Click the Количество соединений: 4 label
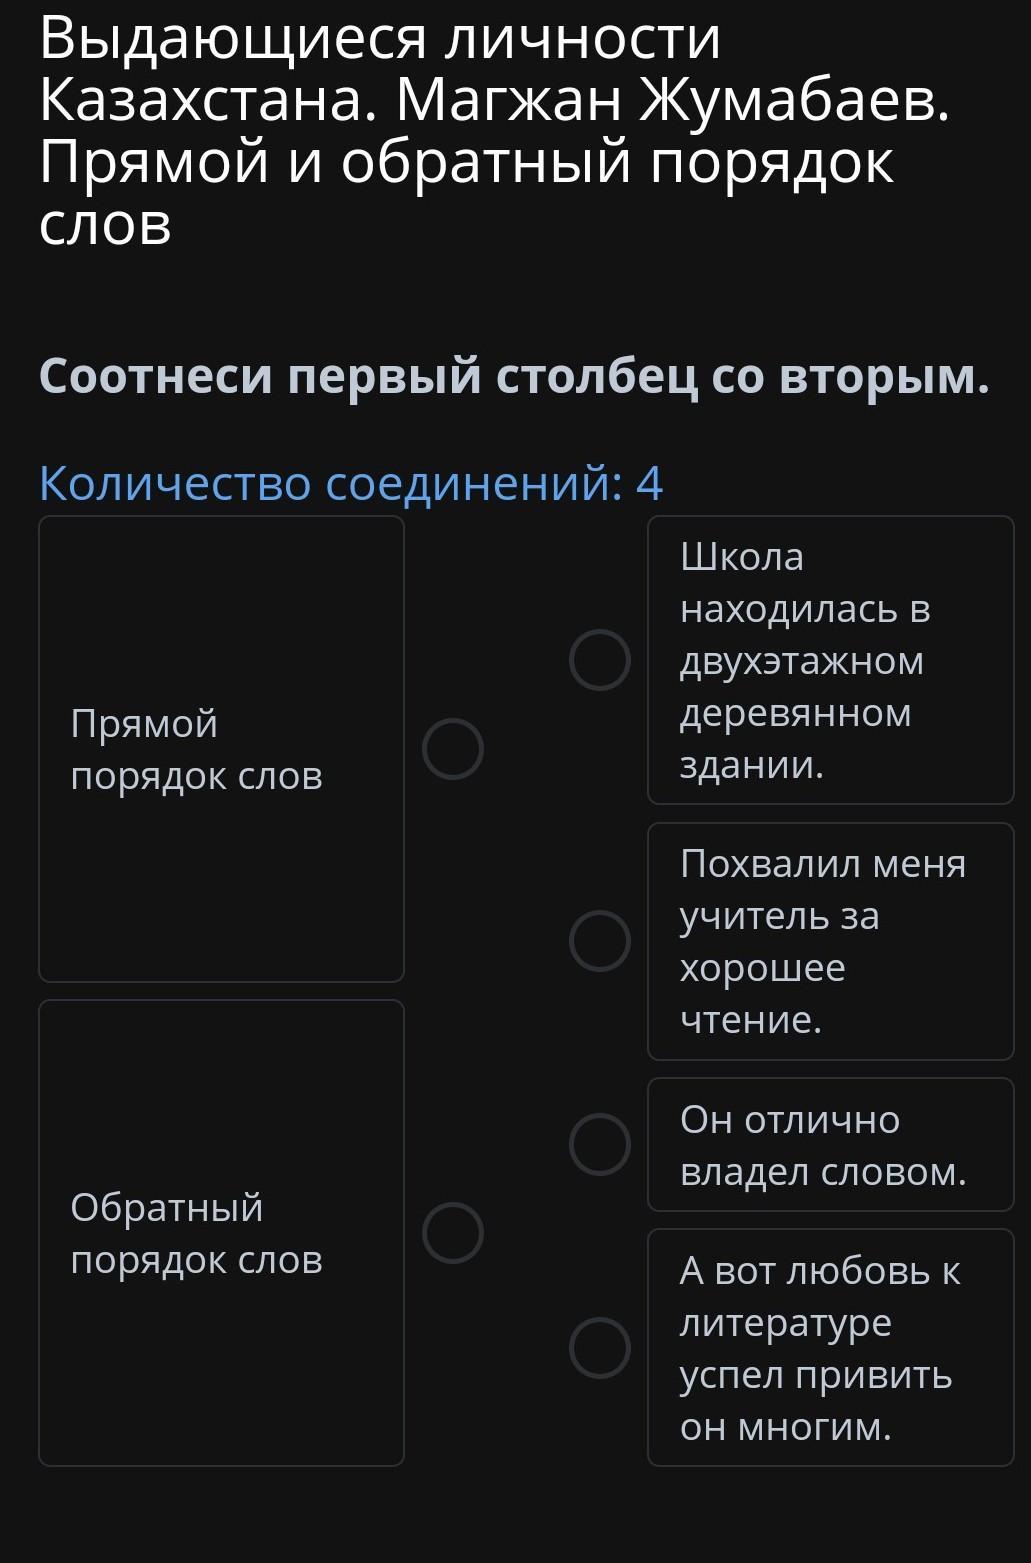Viewport: 1031px width, 1563px height. tap(350, 484)
